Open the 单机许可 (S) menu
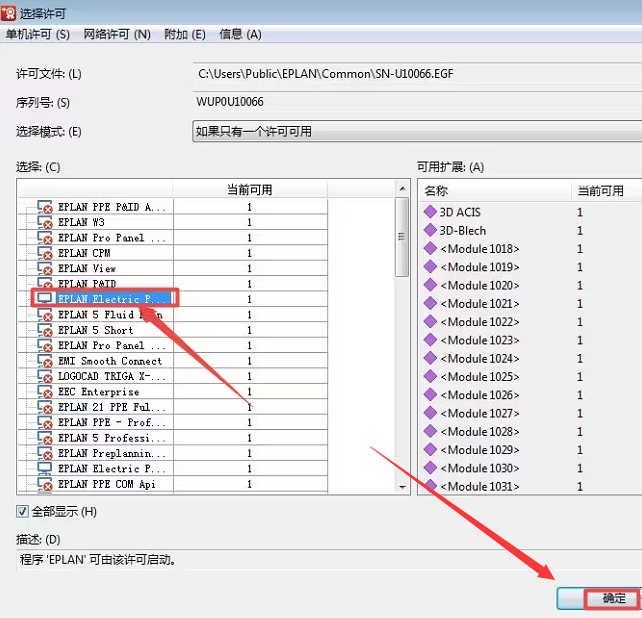The image size is (642, 618). [38, 34]
